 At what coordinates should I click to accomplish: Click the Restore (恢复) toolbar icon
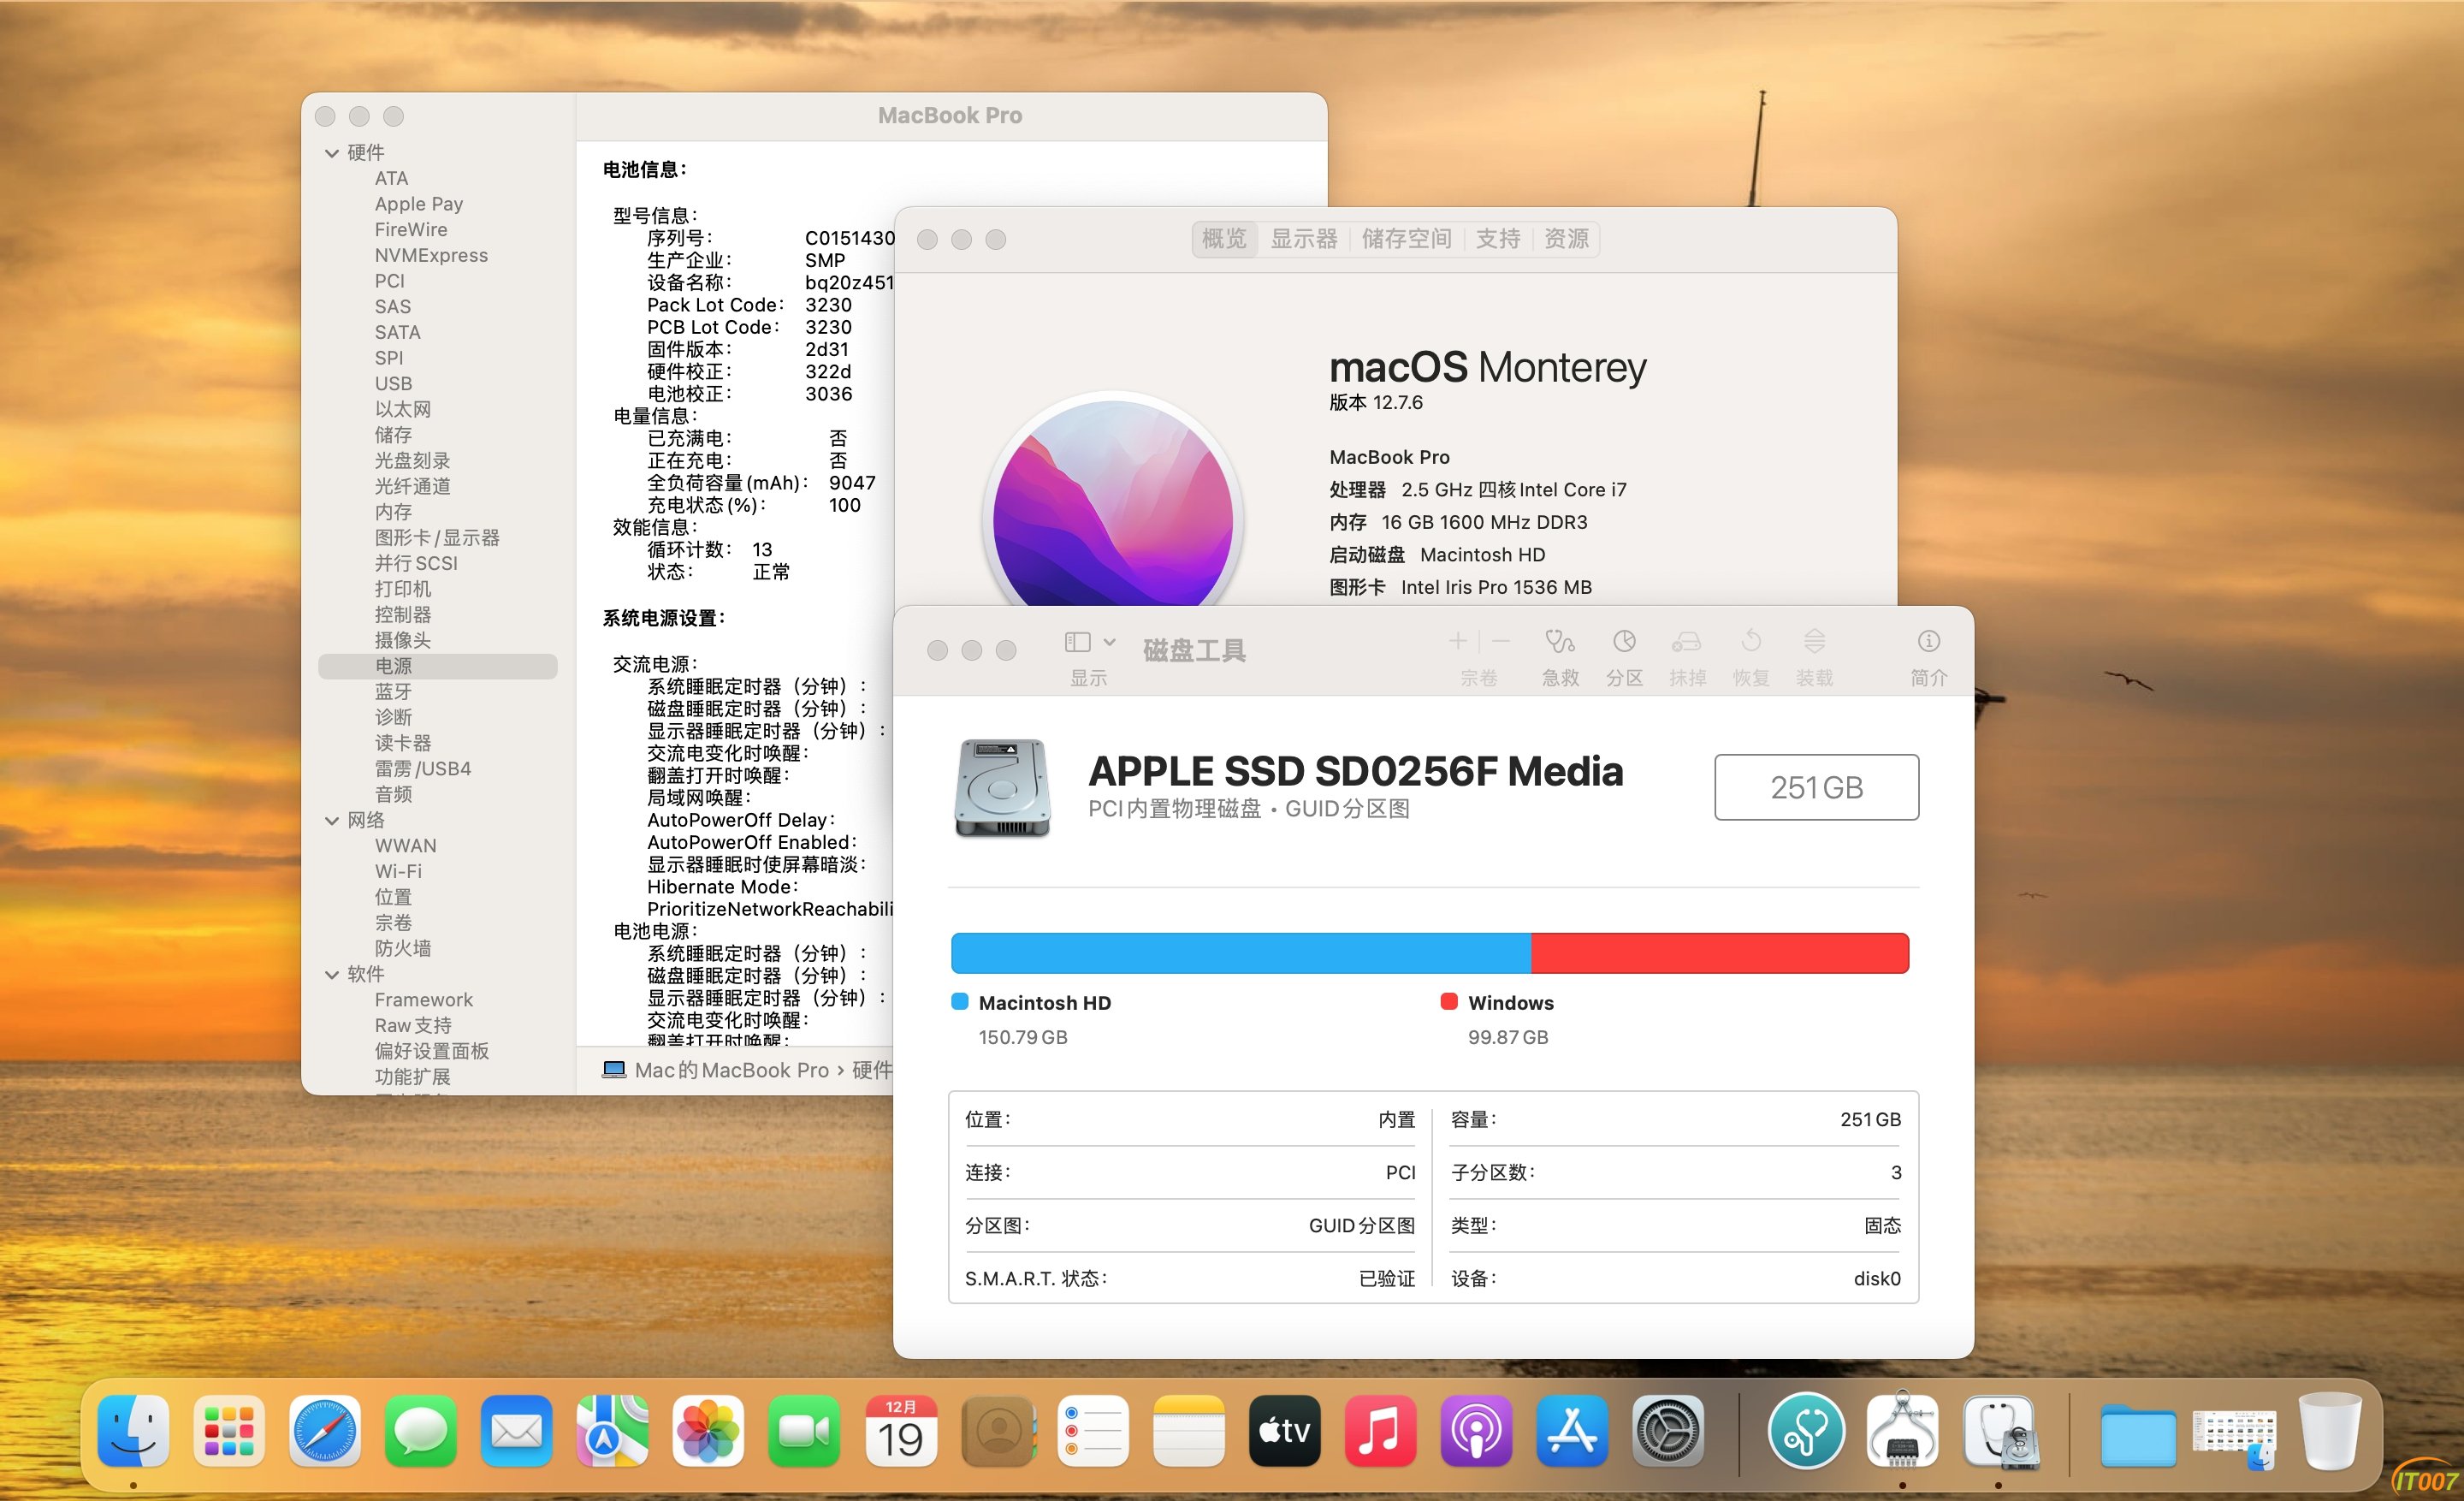pyautogui.click(x=1751, y=641)
